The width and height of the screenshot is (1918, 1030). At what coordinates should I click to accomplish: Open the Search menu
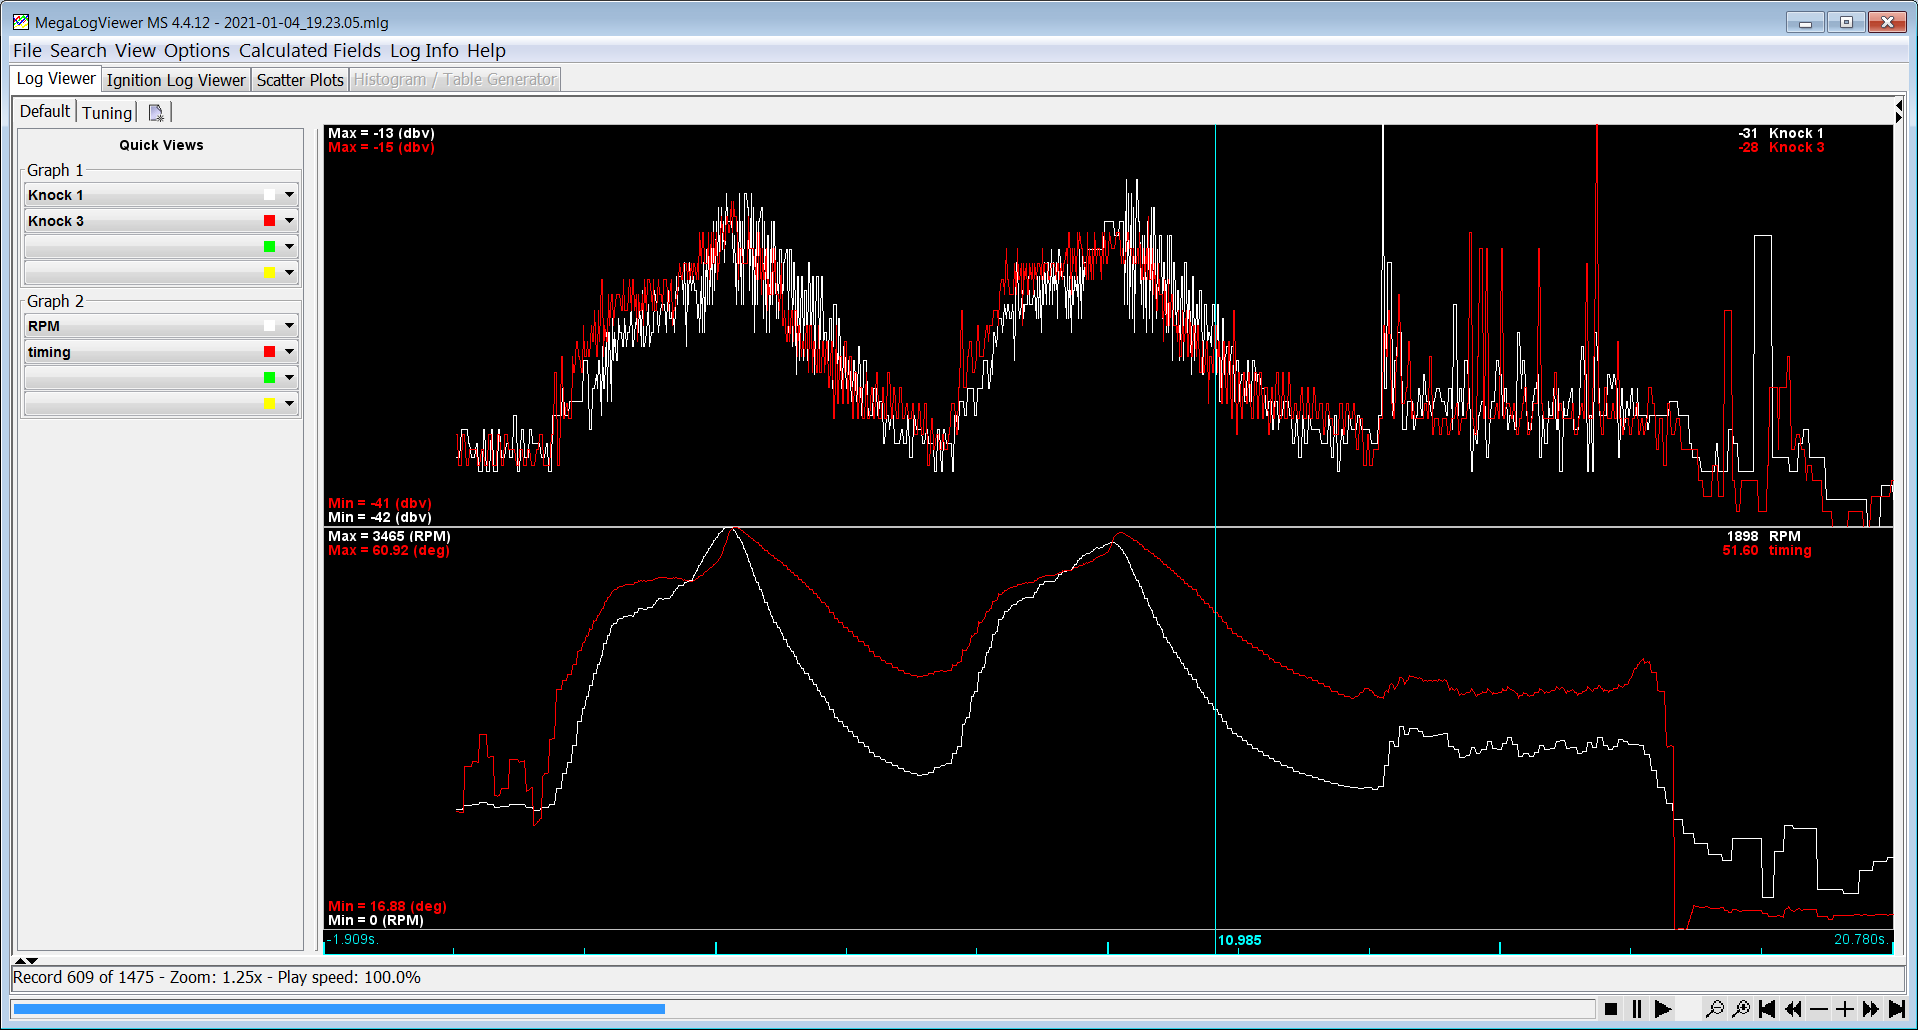pos(78,51)
